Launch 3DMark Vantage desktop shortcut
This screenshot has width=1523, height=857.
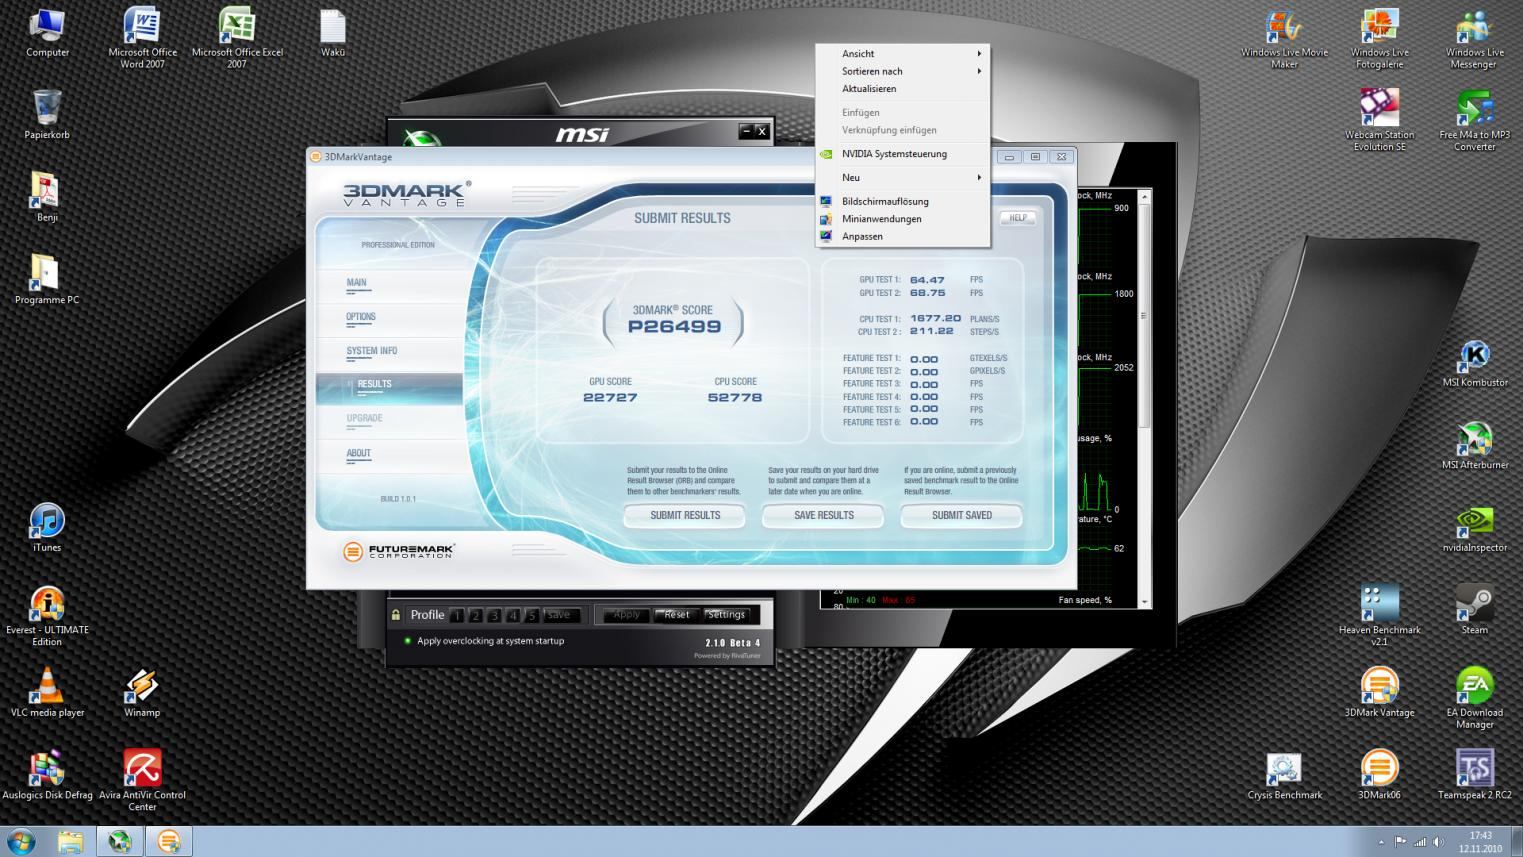[1379, 693]
